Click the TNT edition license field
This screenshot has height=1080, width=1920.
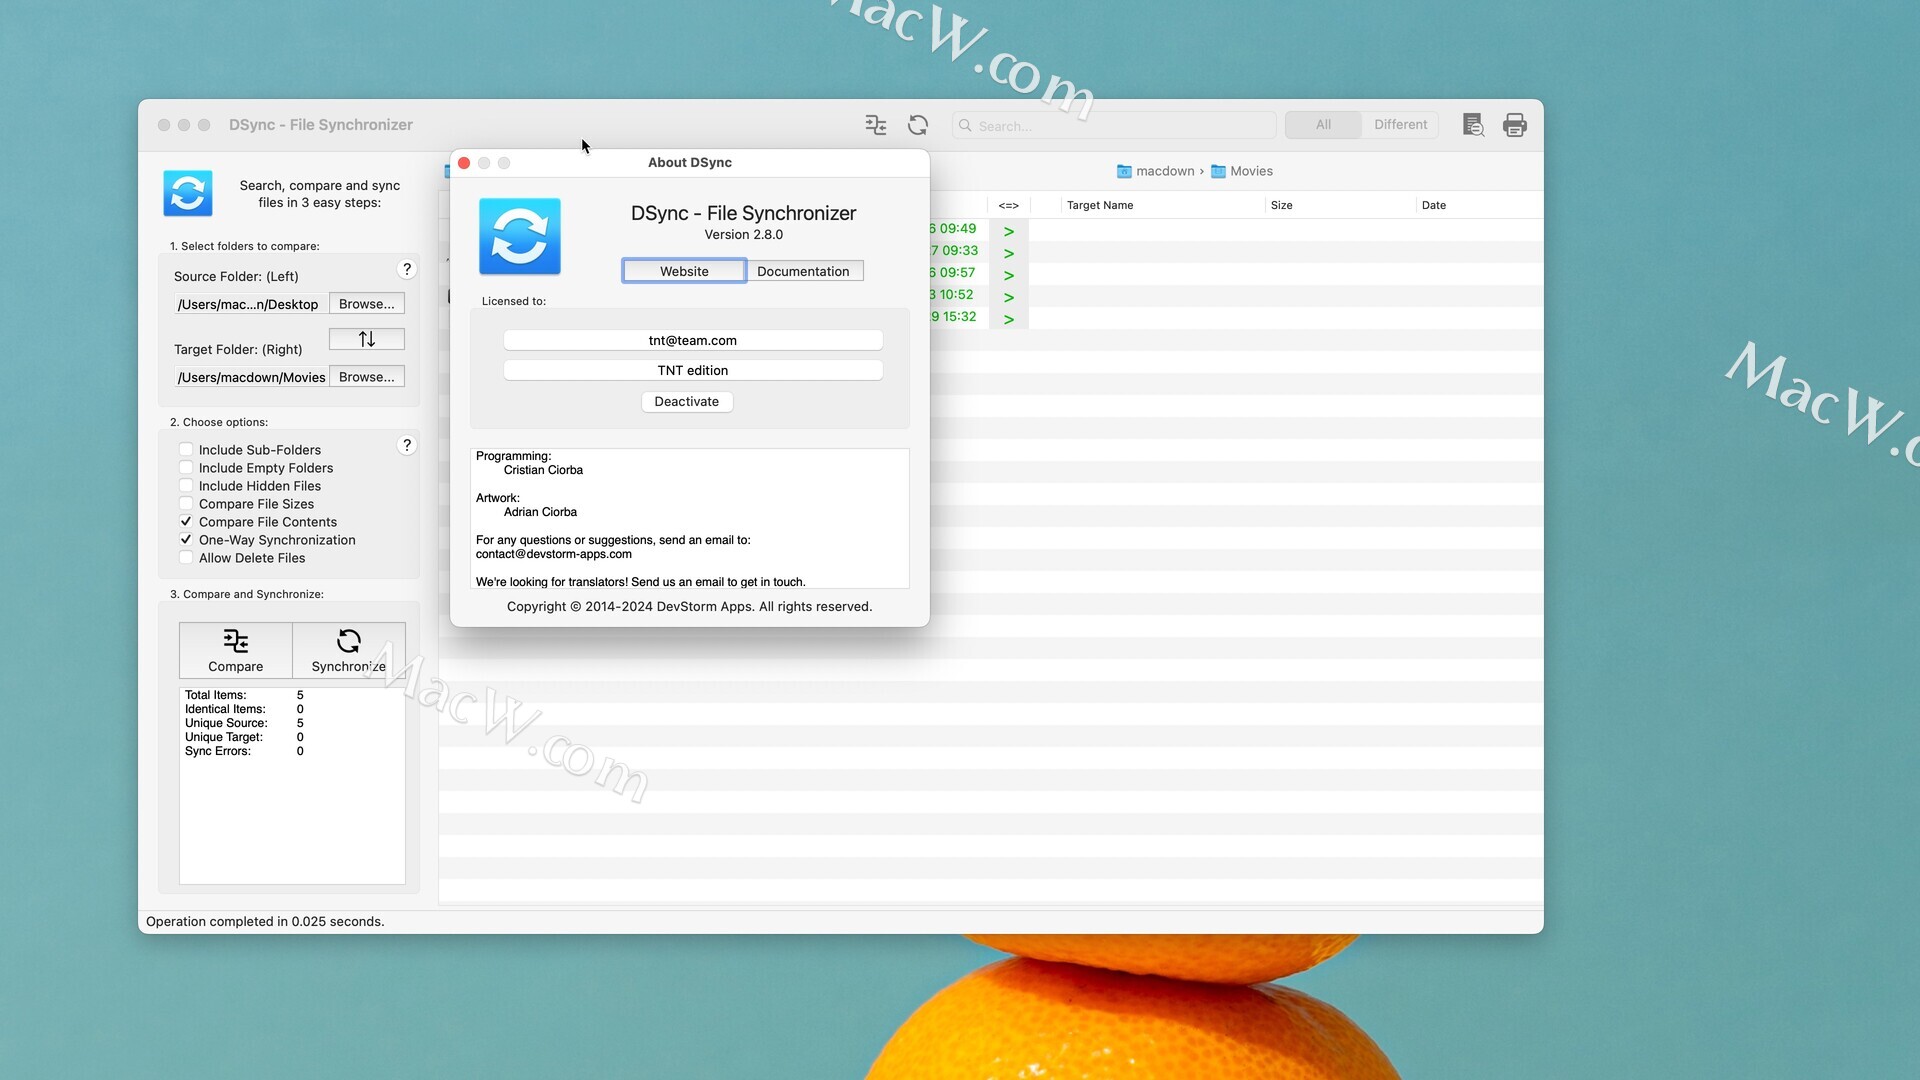coord(693,370)
